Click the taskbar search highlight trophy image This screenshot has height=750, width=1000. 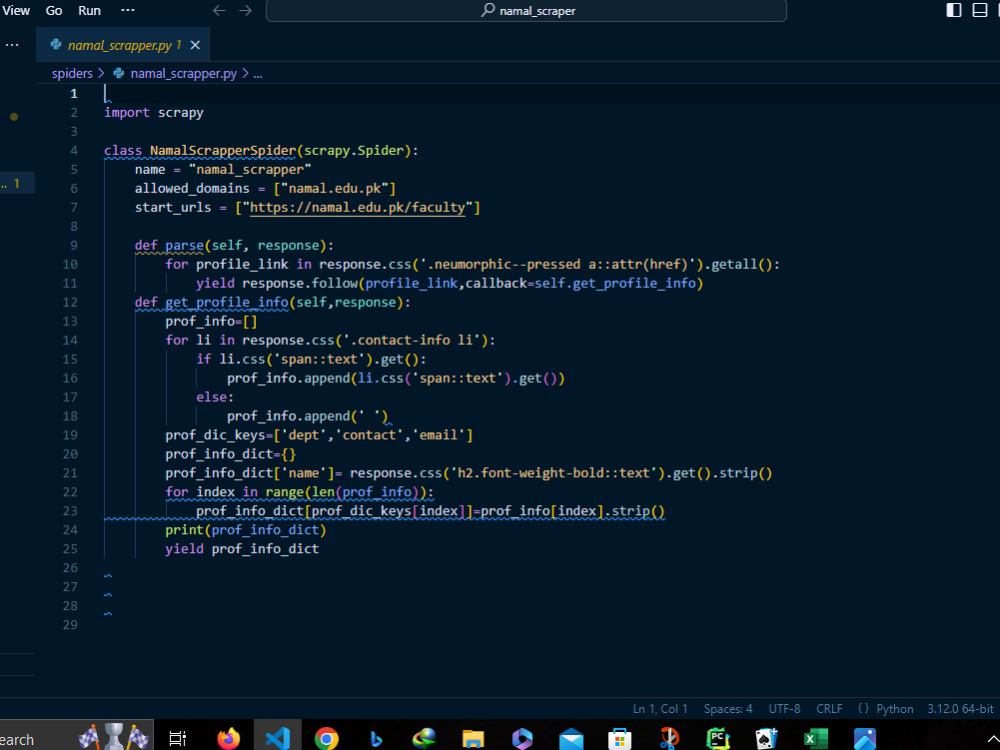pyautogui.click(x=114, y=737)
